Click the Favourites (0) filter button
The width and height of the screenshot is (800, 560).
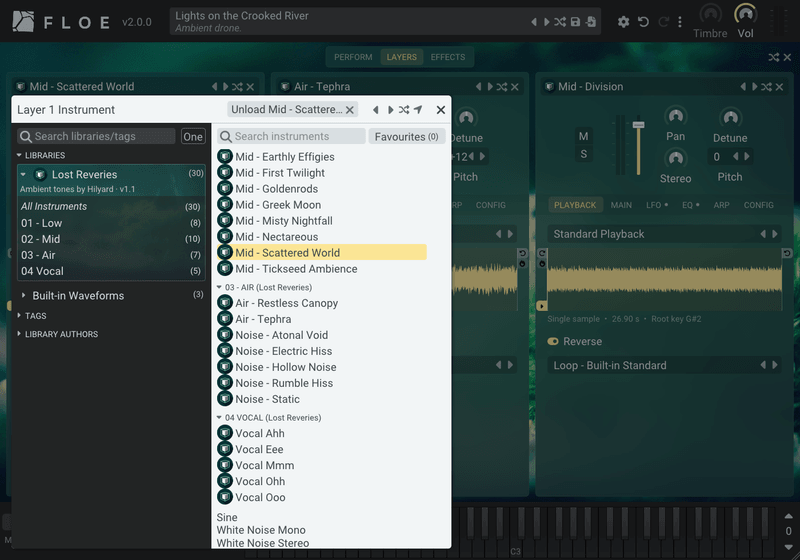(x=407, y=137)
